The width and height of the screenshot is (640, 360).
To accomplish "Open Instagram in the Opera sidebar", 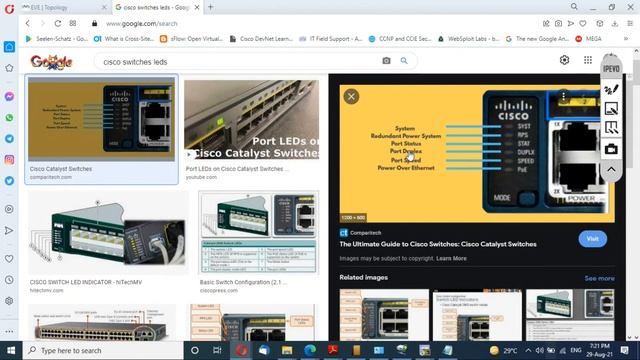I will click(x=9, y=160).
